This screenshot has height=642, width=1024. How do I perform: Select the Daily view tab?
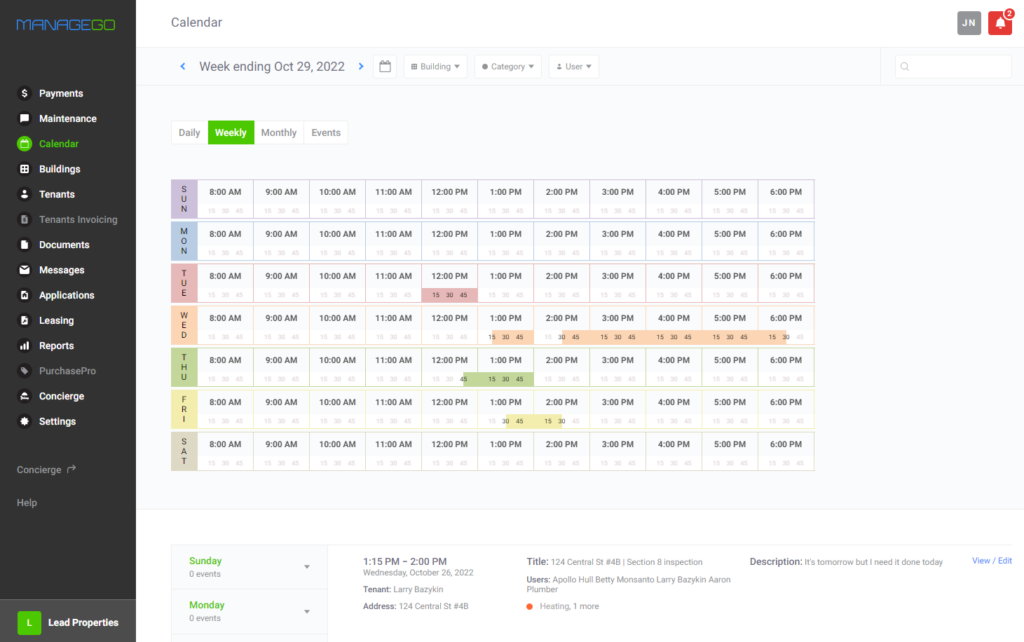tap(188, 131)
